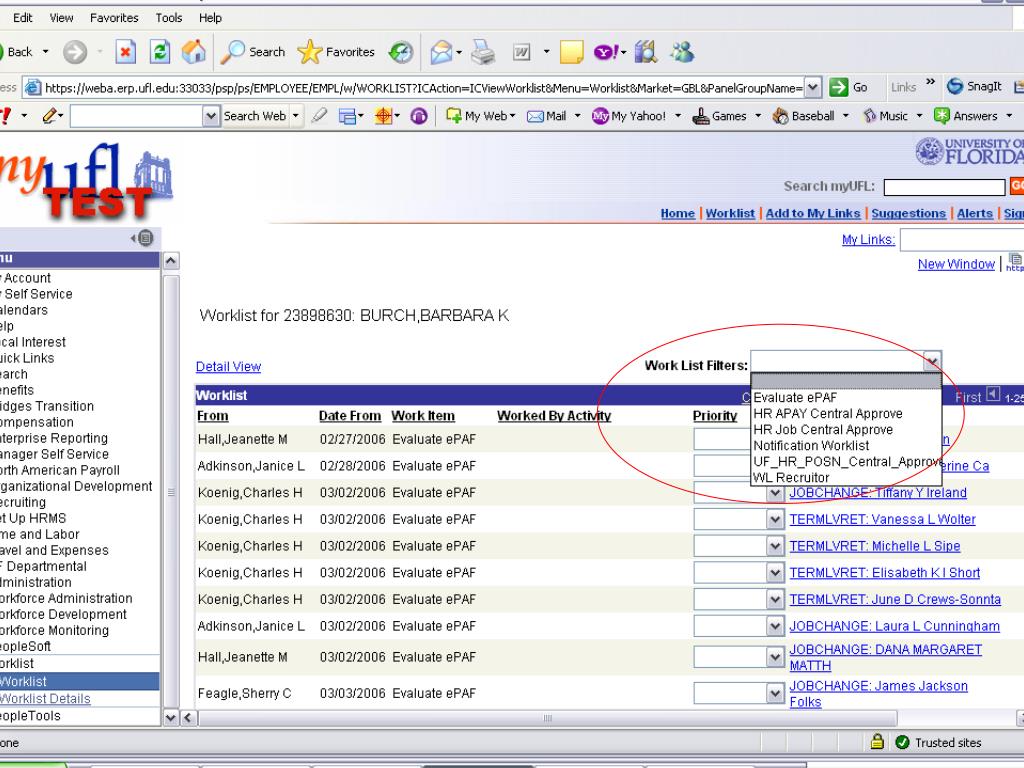Open Music toolbar button
The width and height of the screenshot is (1024, 768).
[x=886, y=116]
